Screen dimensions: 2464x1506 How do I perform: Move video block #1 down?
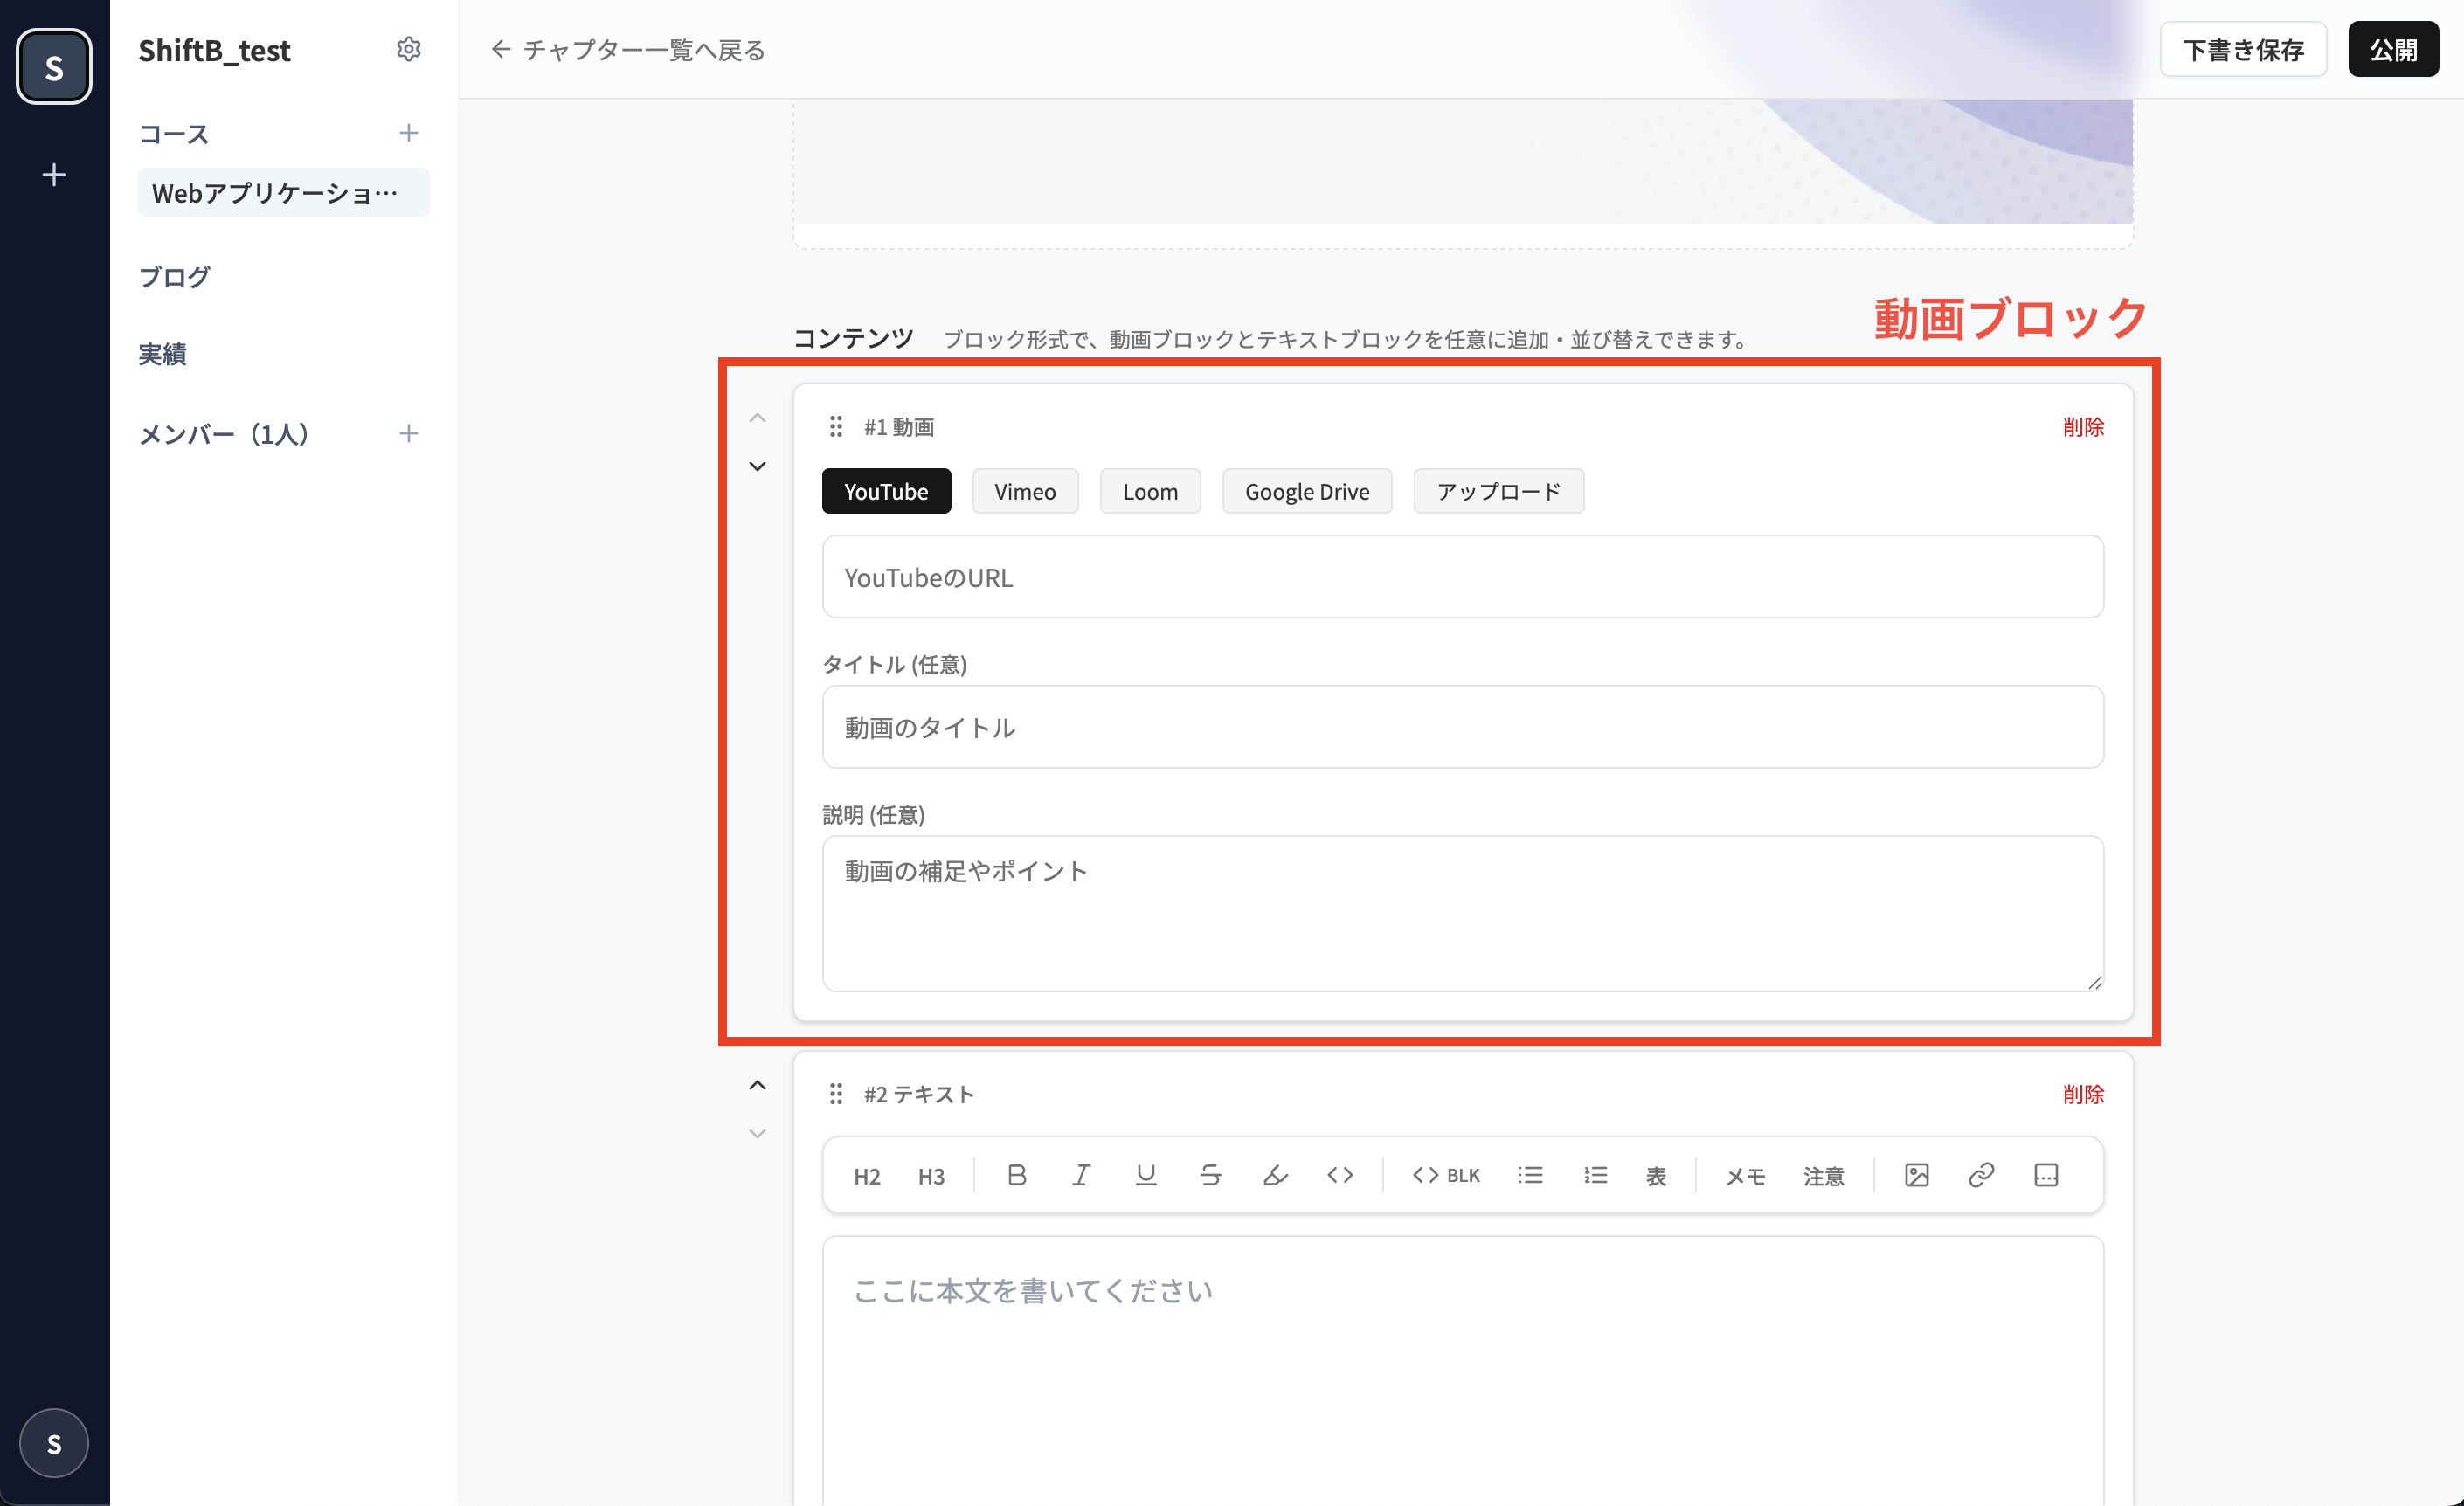[x=757, y=466]
